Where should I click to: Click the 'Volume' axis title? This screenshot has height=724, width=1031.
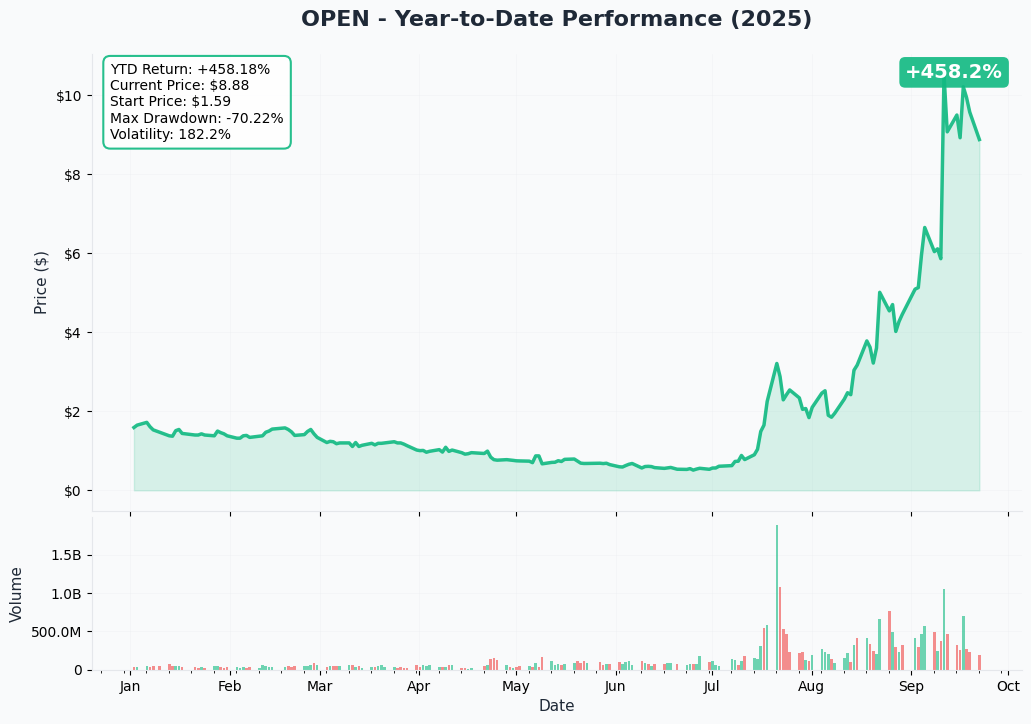[x=16, y=594]
